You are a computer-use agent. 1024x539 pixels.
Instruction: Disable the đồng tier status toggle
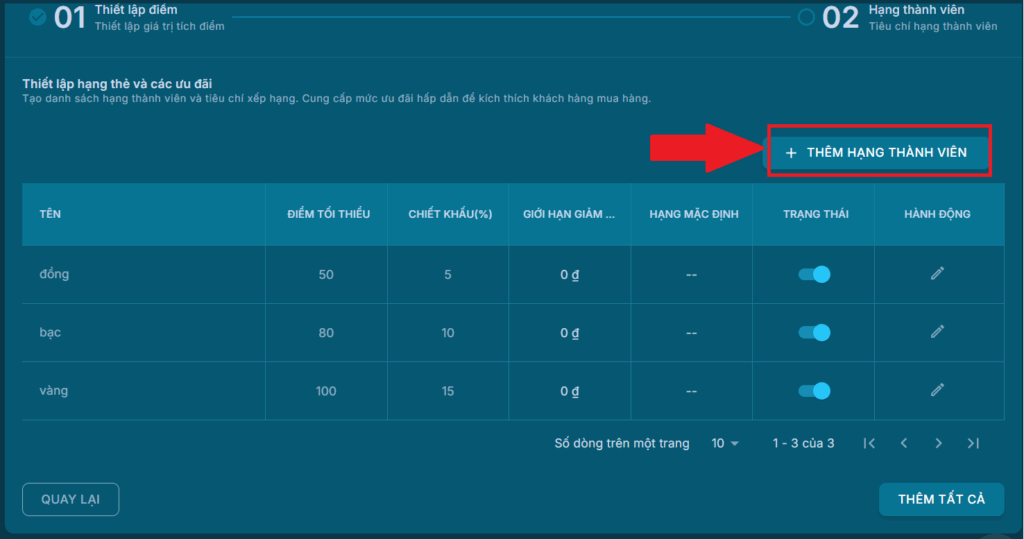(x=814, y=274)
